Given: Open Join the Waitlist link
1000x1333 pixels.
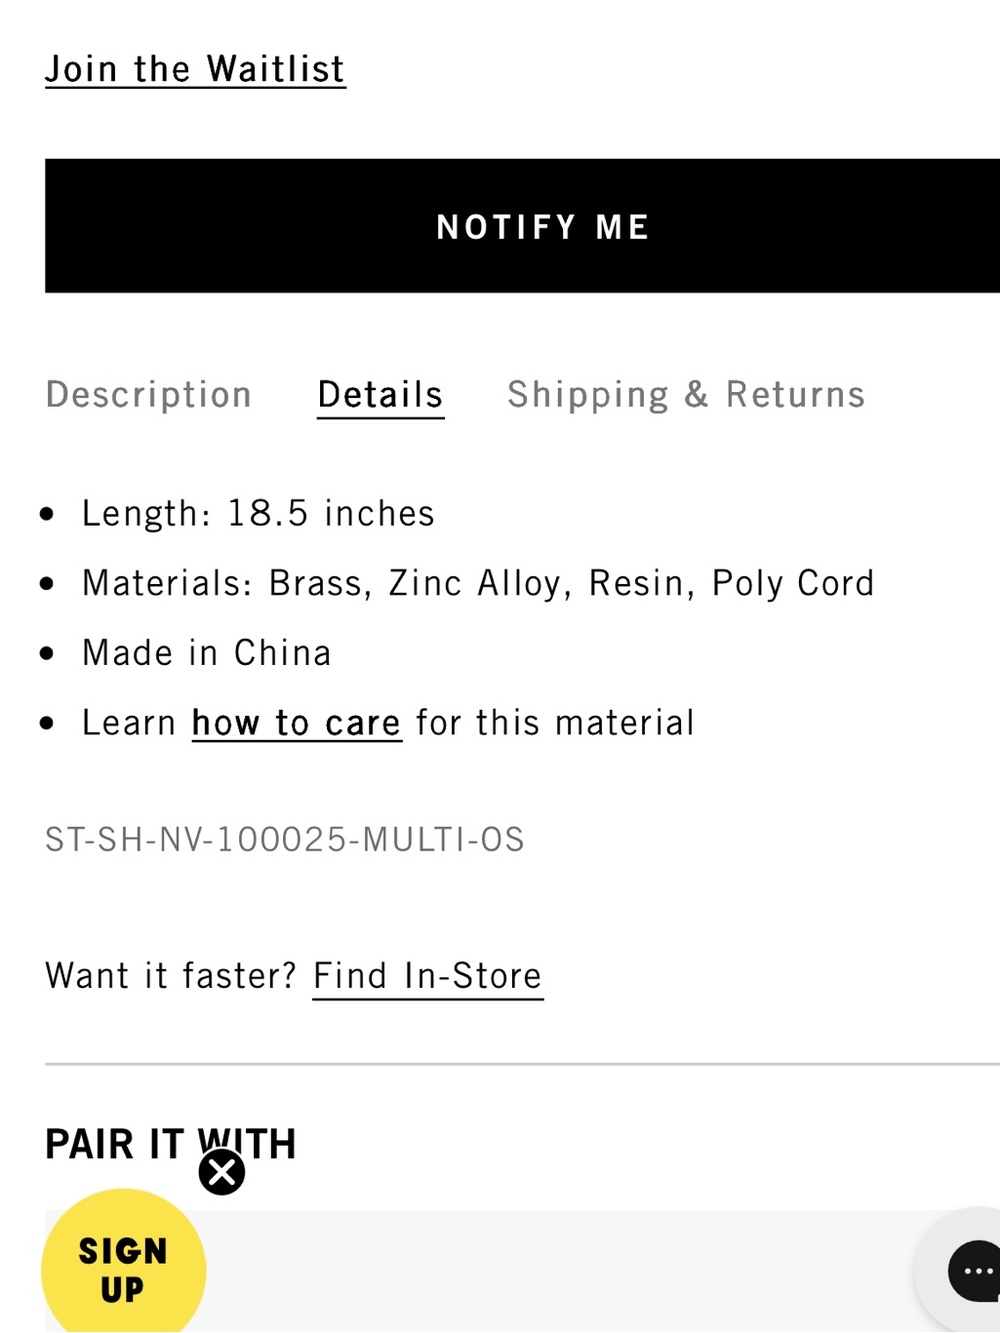Looking at the screenshot, I should [x=195, y=70].
